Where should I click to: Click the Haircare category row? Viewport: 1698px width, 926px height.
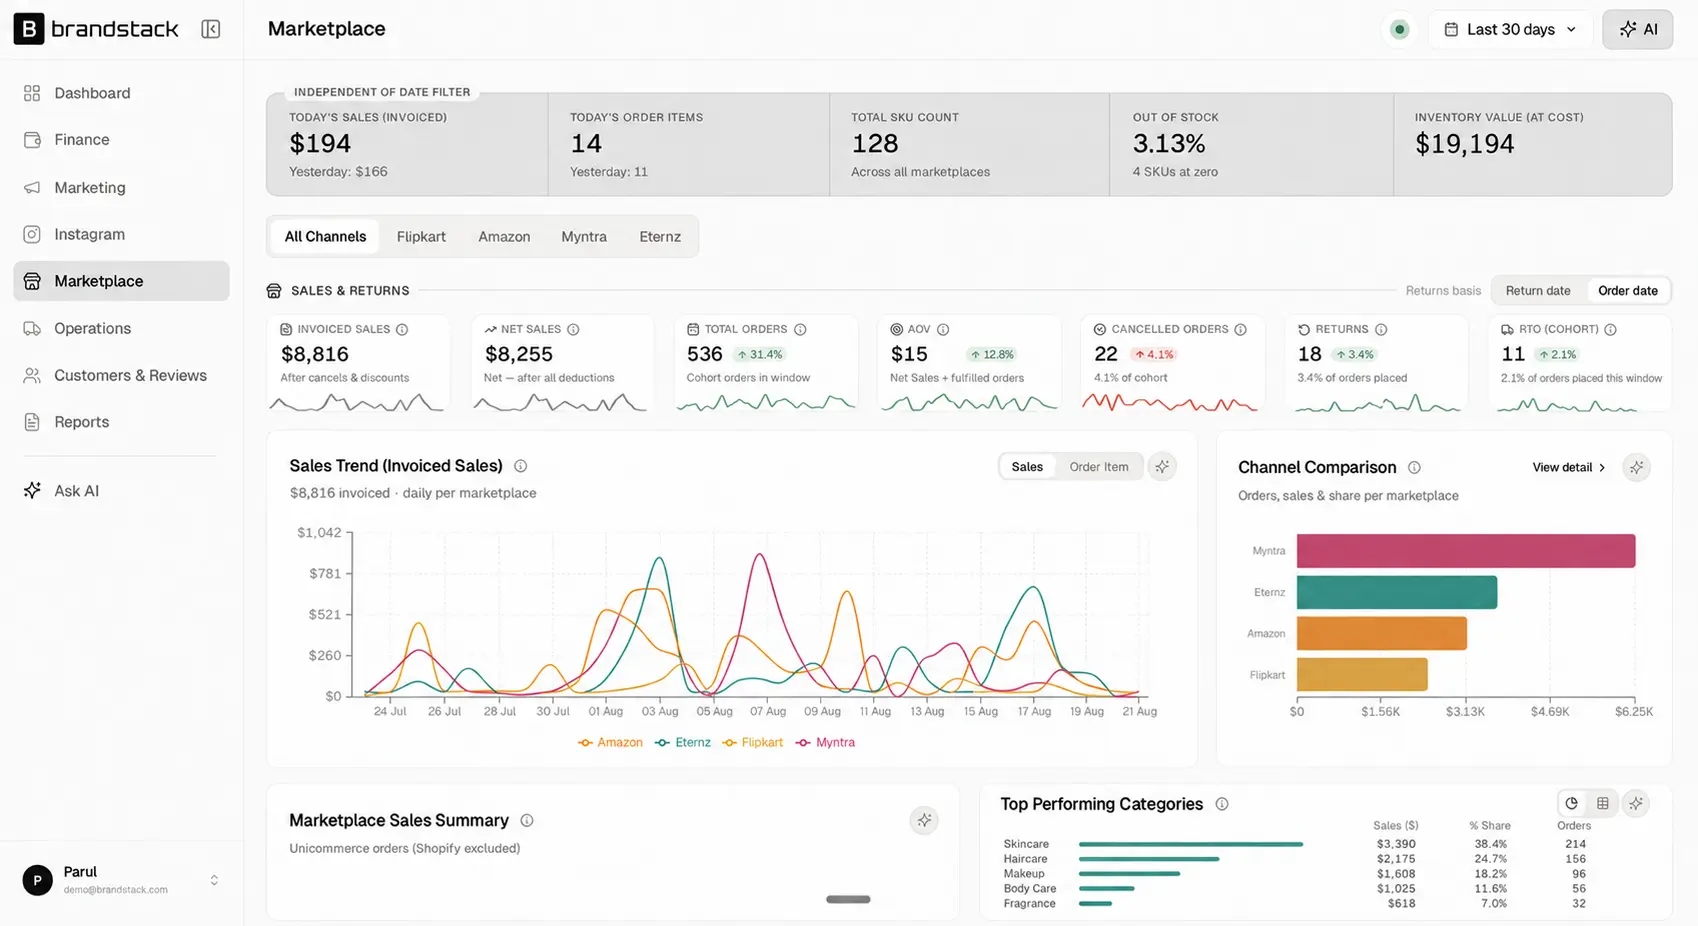pyautogui.click(x=1298, y=859)
